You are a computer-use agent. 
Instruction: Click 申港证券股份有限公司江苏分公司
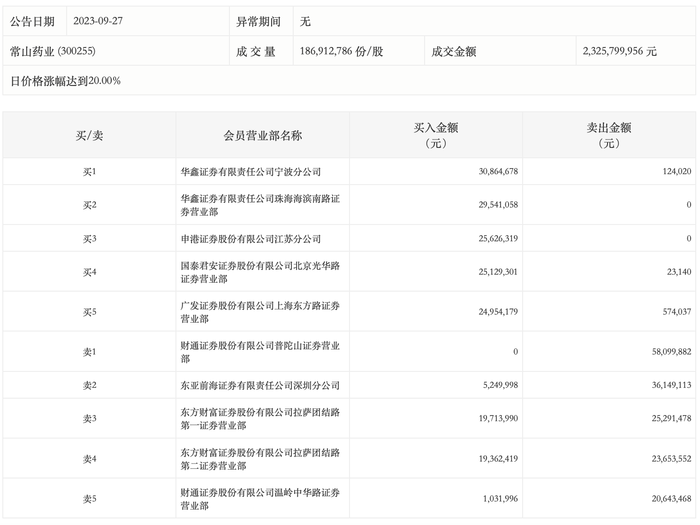[x=250, y=239]
